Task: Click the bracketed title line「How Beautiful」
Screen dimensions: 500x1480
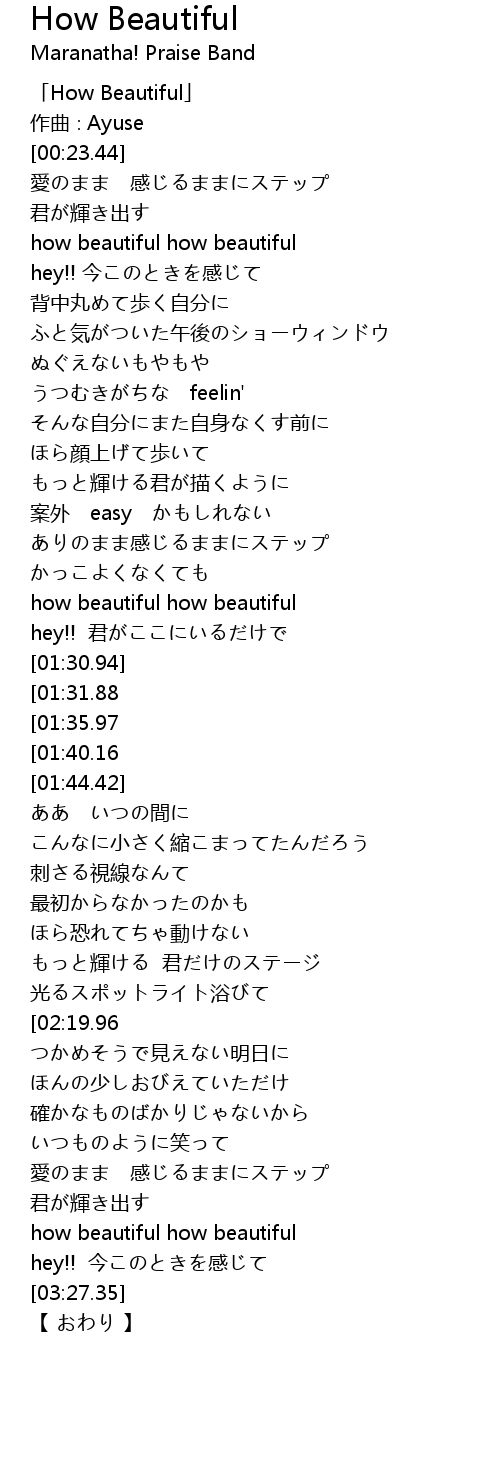Action: [112, 93]
